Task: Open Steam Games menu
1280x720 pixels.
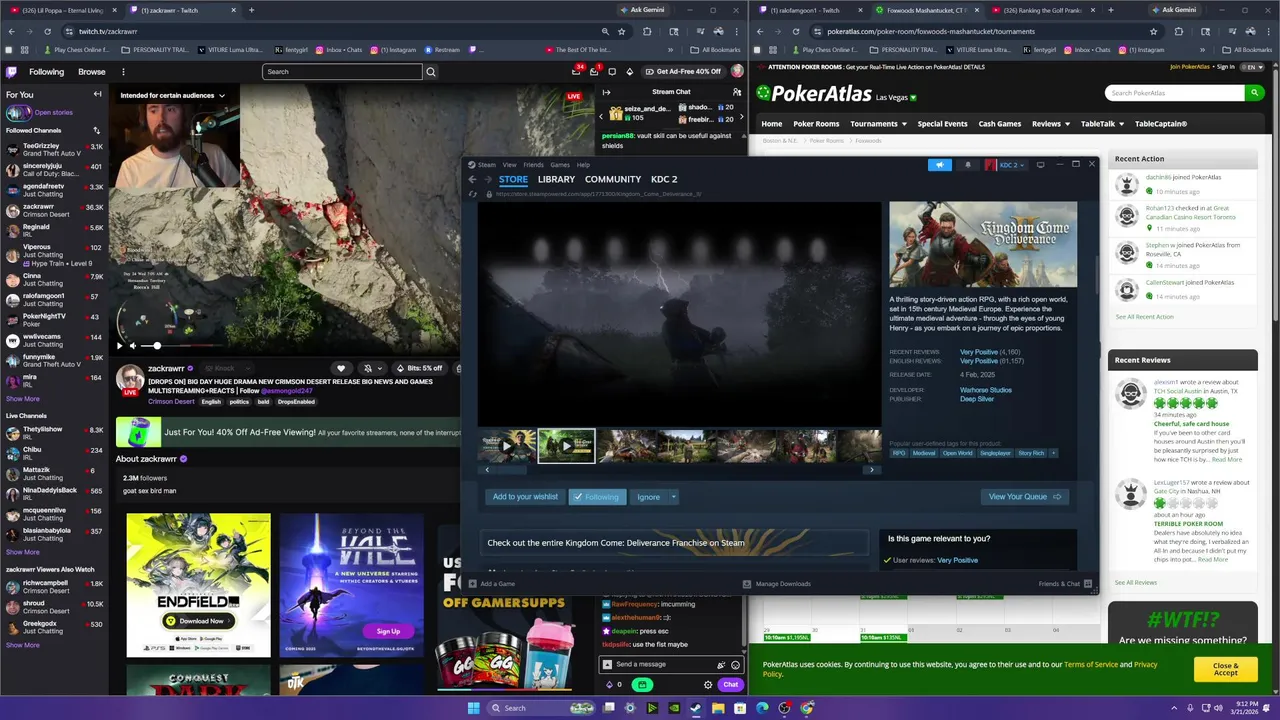Action: click(x=560, y=165)
